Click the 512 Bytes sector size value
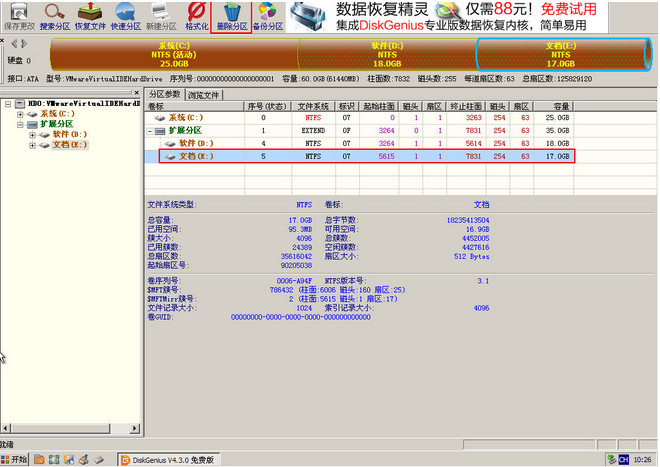 [471, 256]
